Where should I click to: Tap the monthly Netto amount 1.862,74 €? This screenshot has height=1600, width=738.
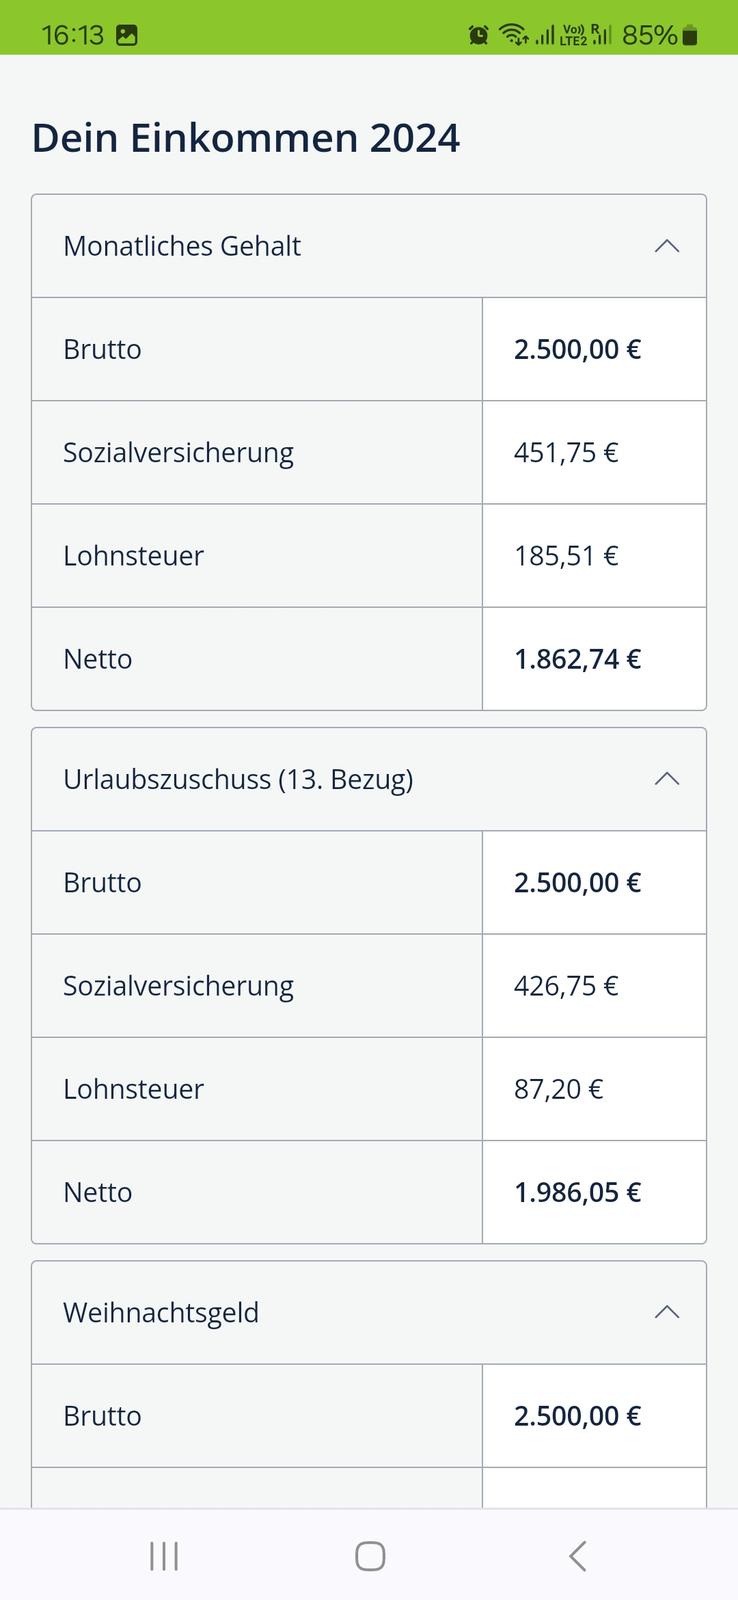[x=577, y=659]
